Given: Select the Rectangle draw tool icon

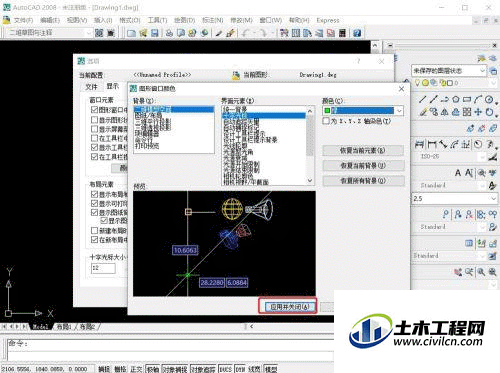Looking at the screenshot, I should click(467, 99).
